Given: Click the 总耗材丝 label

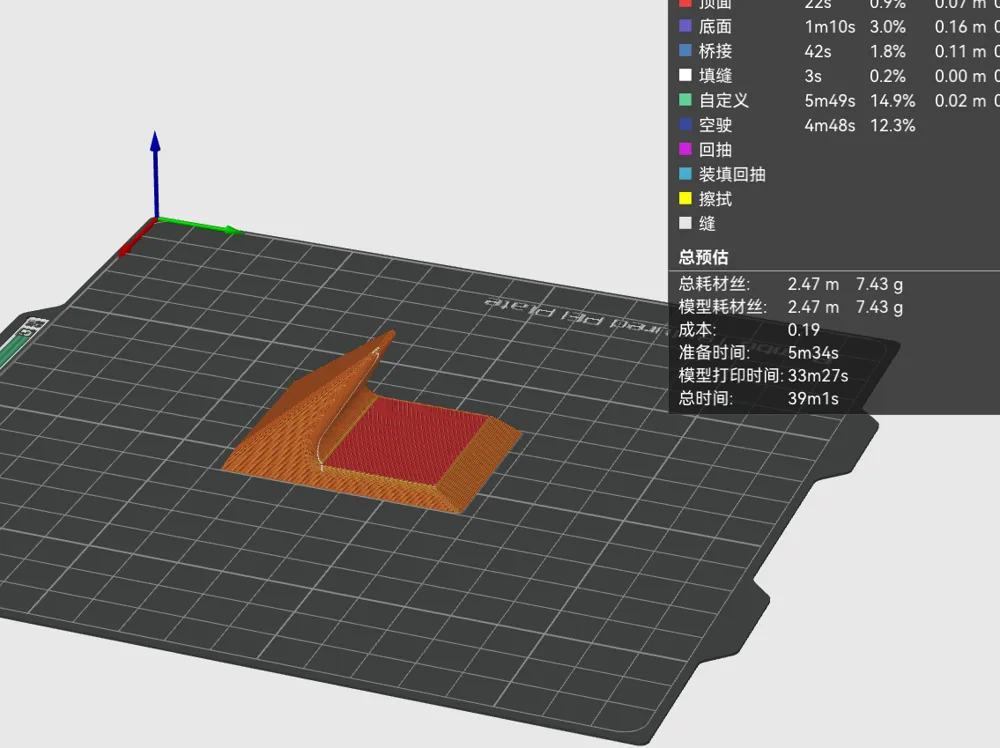Looking at the screenshot, I should 714,284.
